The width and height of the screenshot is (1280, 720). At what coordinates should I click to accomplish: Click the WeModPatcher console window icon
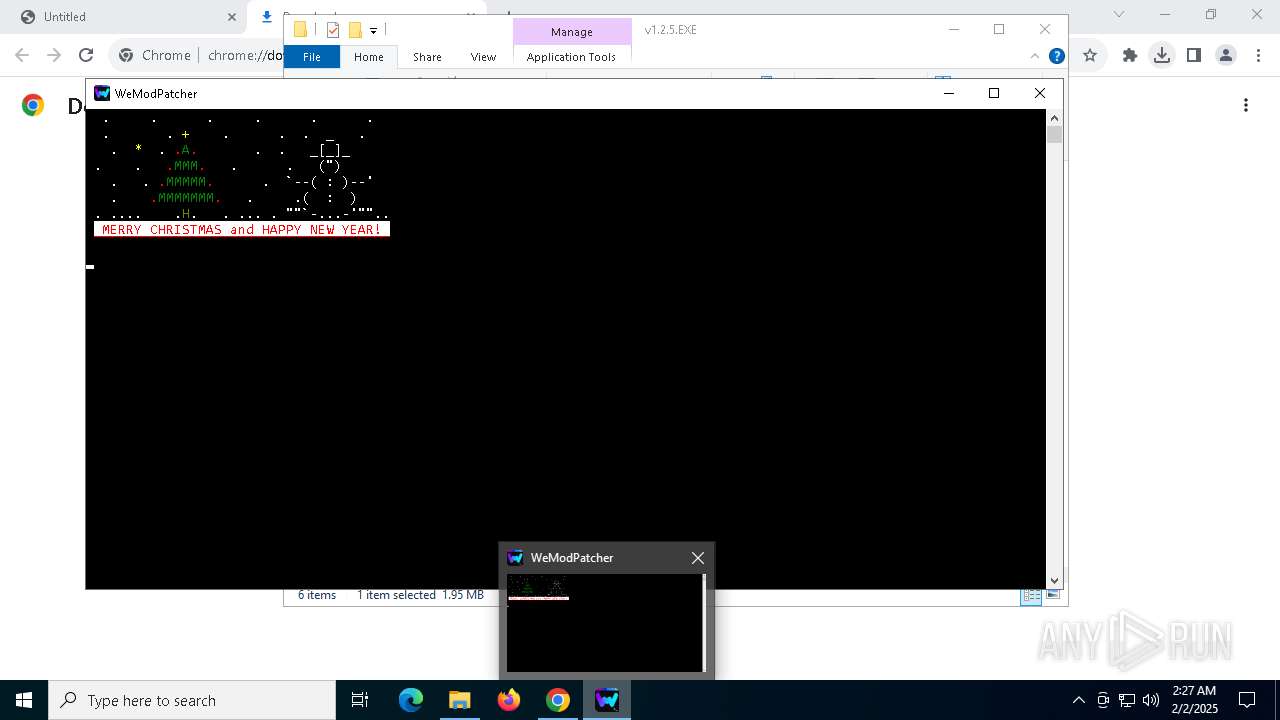tap(101, 93)
